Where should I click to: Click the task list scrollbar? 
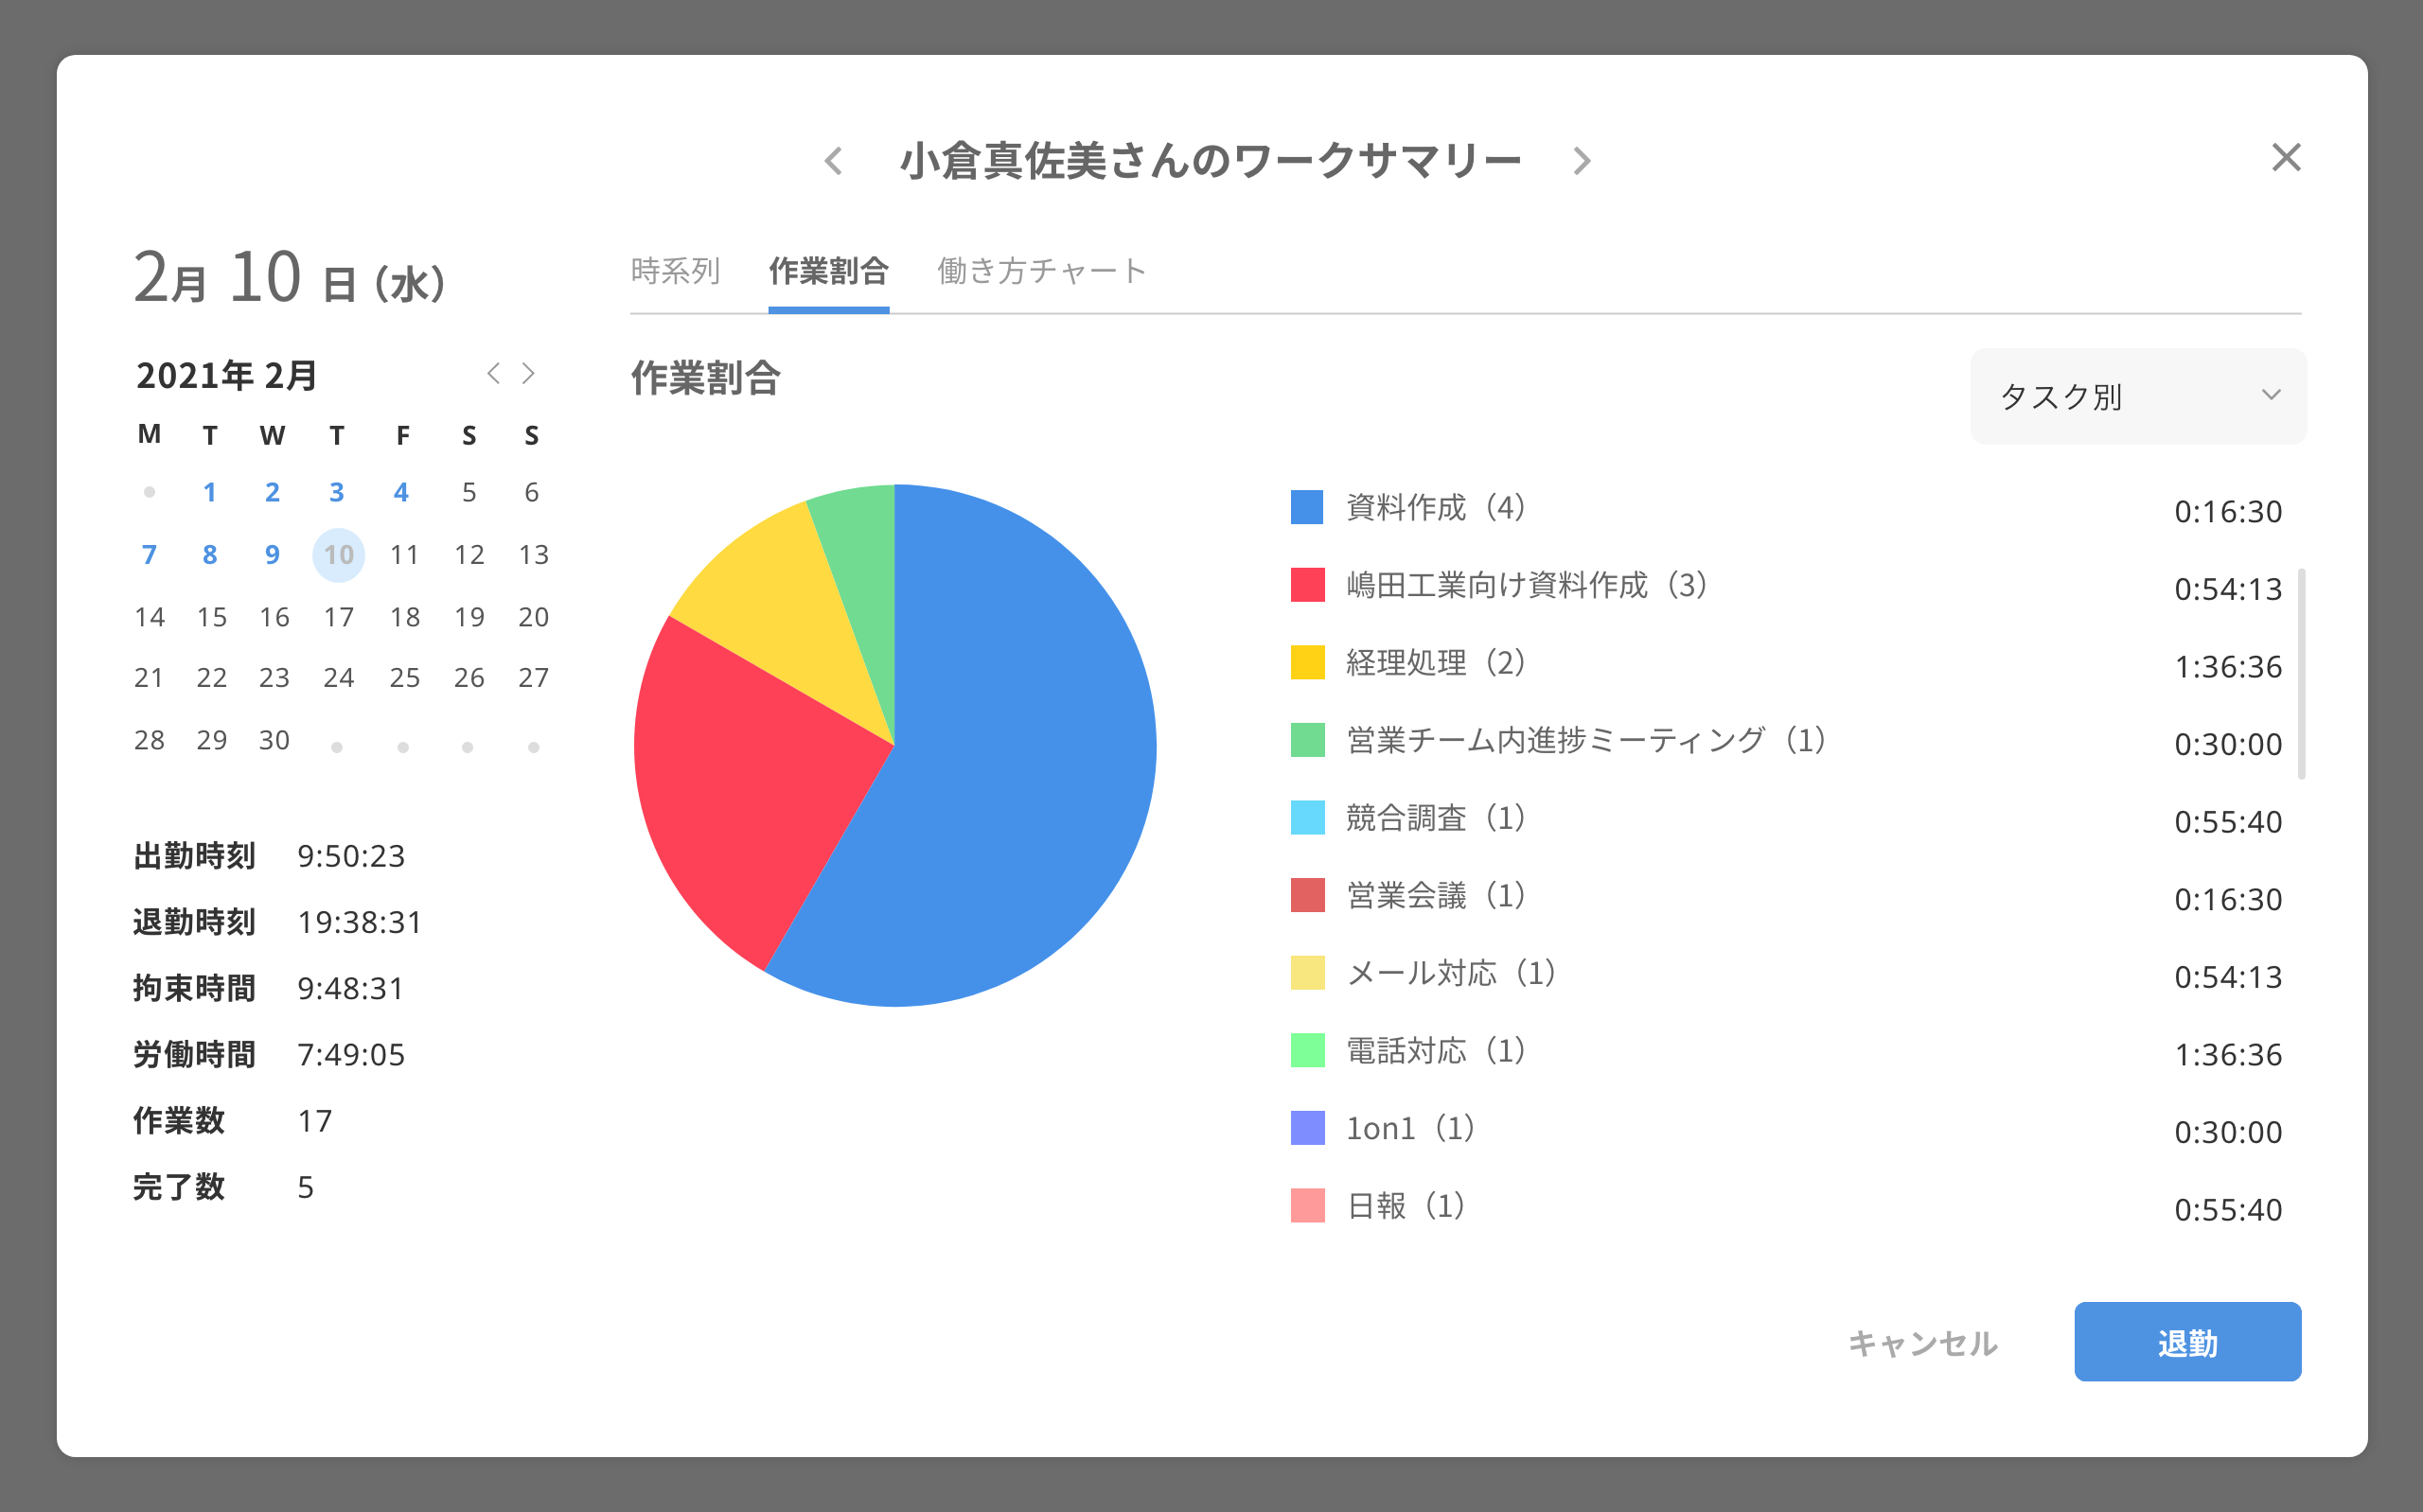[2301, 673]
